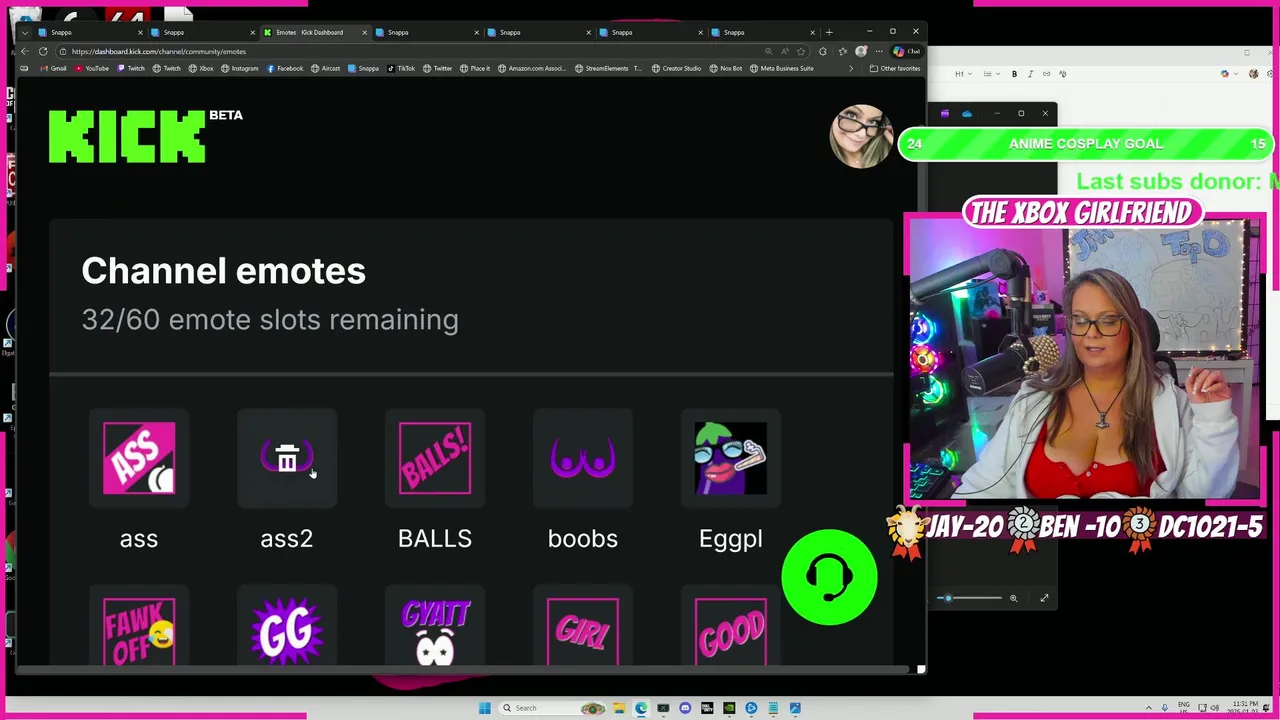Click the BALLS emote label
Screen dimensions: 1280x720
tap(435, 539)
